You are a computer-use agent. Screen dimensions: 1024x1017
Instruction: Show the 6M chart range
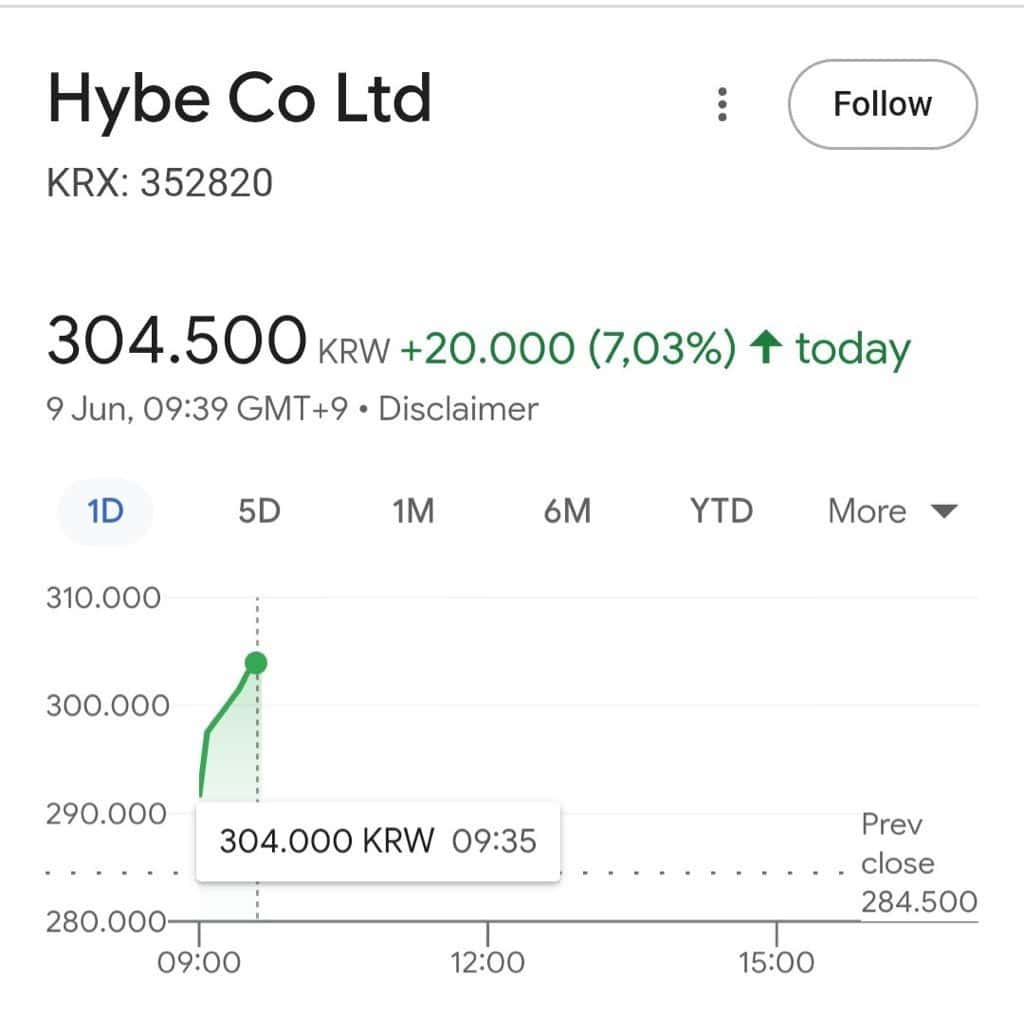click(x=567, y=511)
